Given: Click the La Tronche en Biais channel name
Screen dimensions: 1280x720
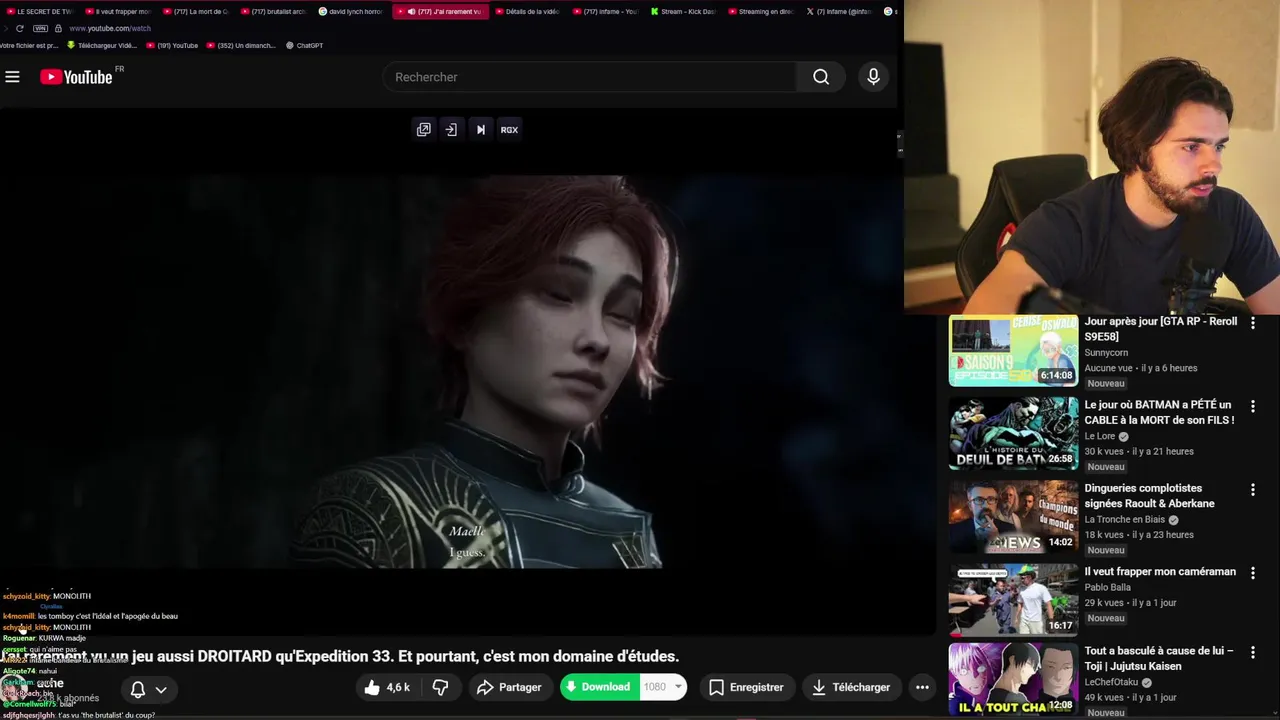Looking at the screenshot, I should [x=1125, y=520].
